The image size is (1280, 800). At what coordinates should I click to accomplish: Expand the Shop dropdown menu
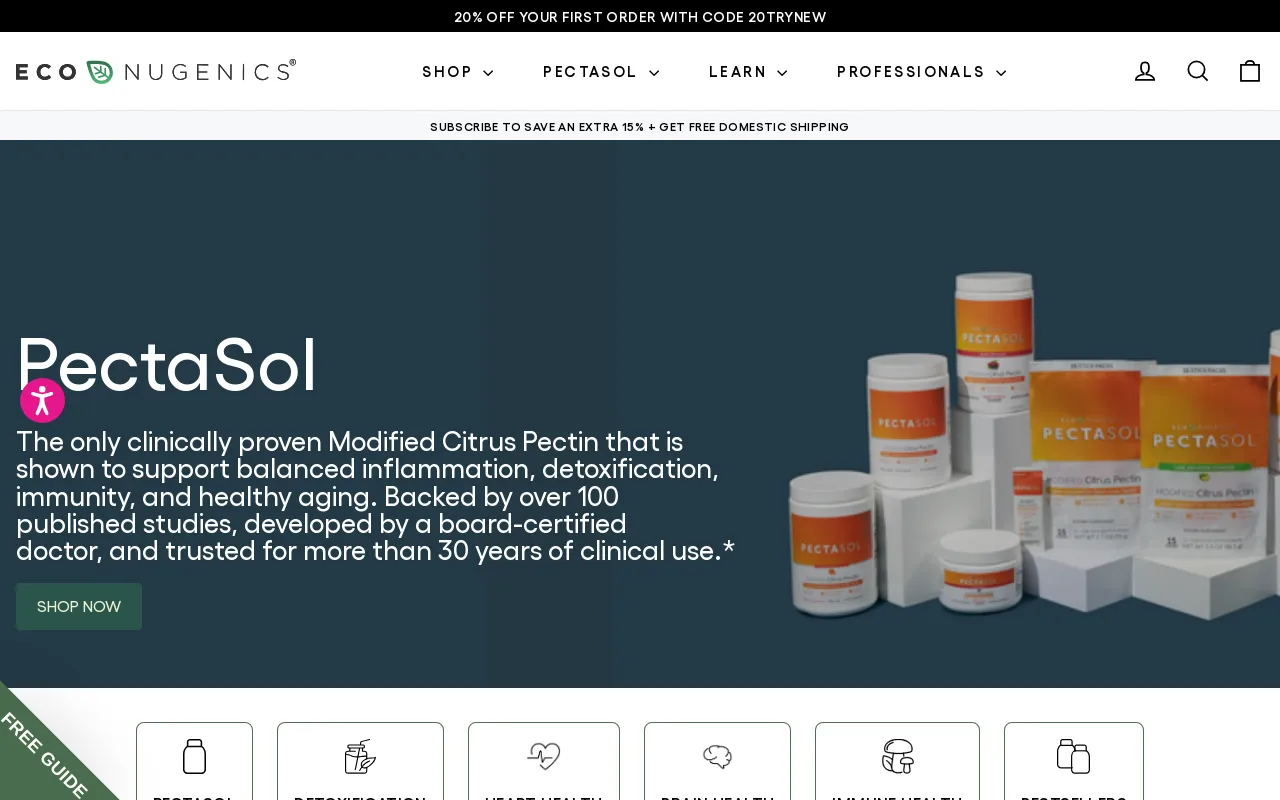pyautogui.click(x=458, y=72)
